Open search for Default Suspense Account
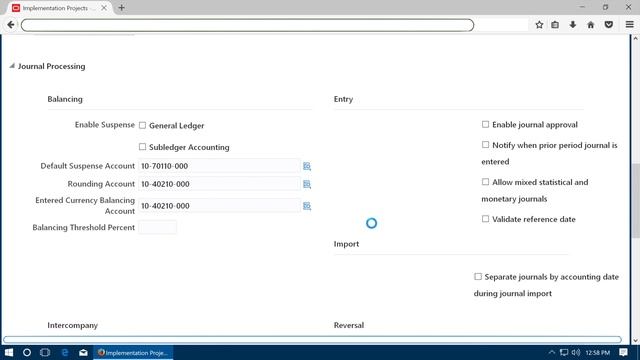Image resolution: width=640 pixels, height=360 pixels. click(x=307, y=166)
